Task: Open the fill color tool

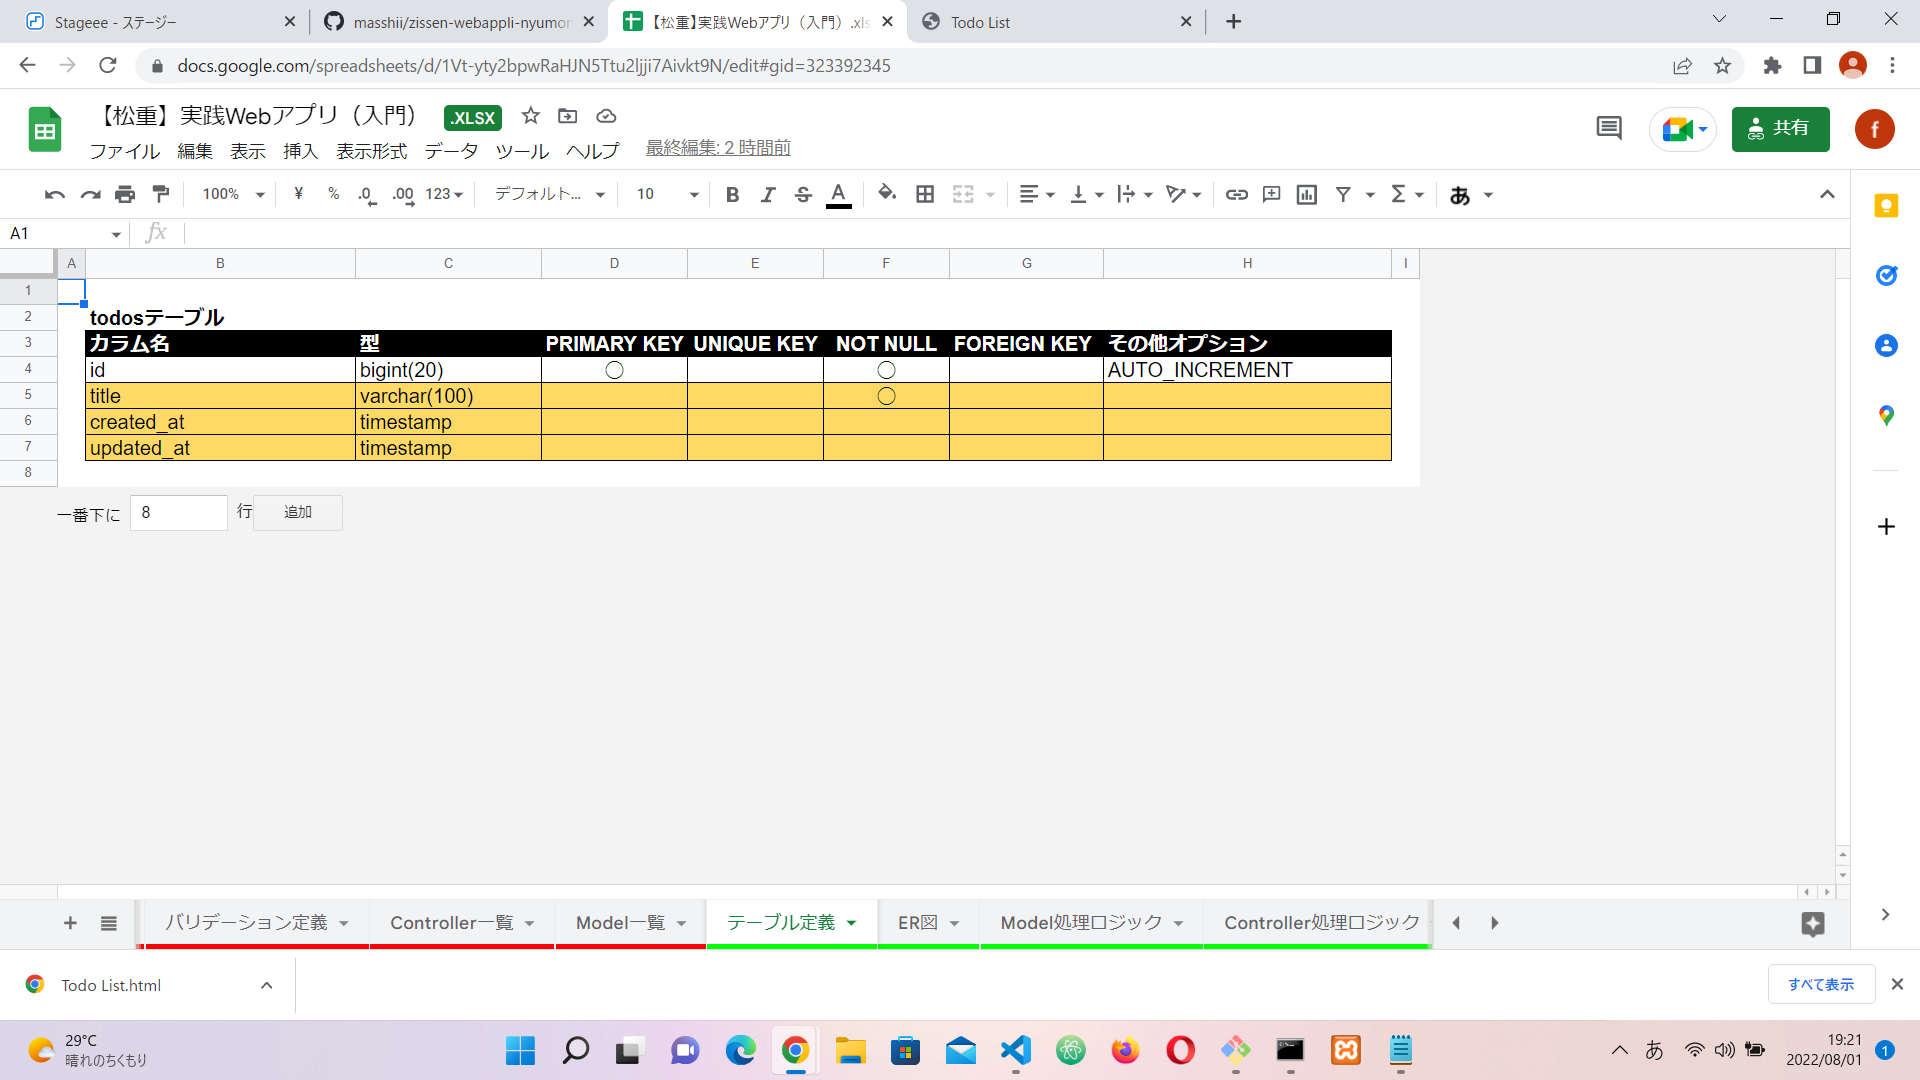Action: click(x=886, y=194)
